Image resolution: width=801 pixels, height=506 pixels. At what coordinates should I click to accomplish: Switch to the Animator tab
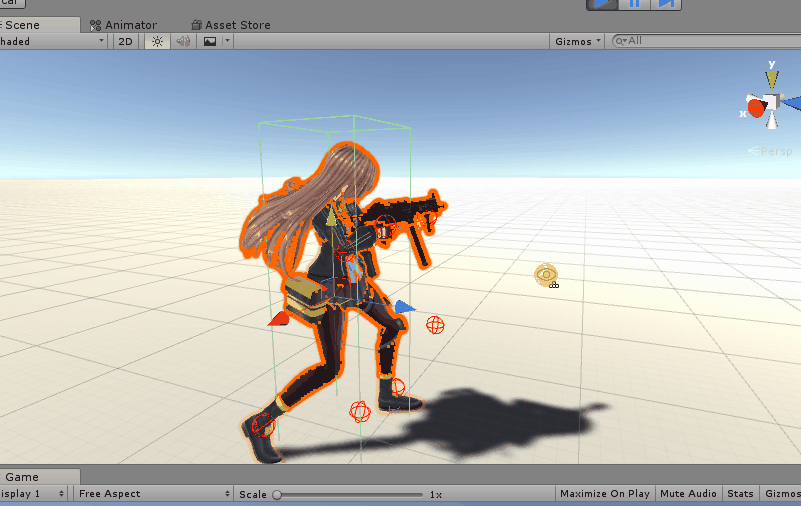[124, 25]
